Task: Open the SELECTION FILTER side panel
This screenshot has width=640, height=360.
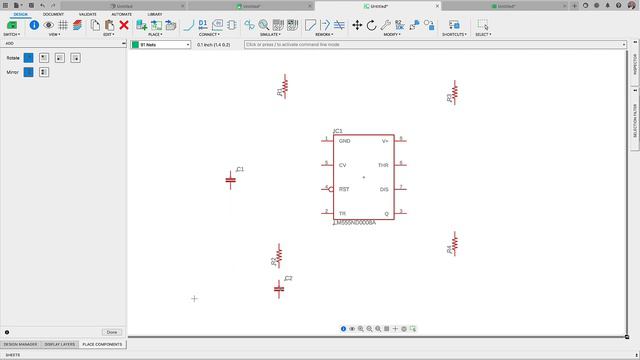Action: 635,120
